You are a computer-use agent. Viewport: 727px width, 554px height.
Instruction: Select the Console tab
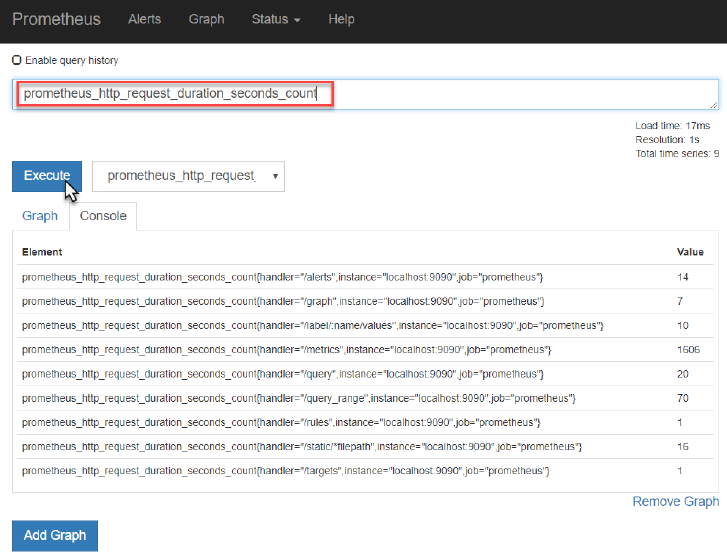coord(103,216)
